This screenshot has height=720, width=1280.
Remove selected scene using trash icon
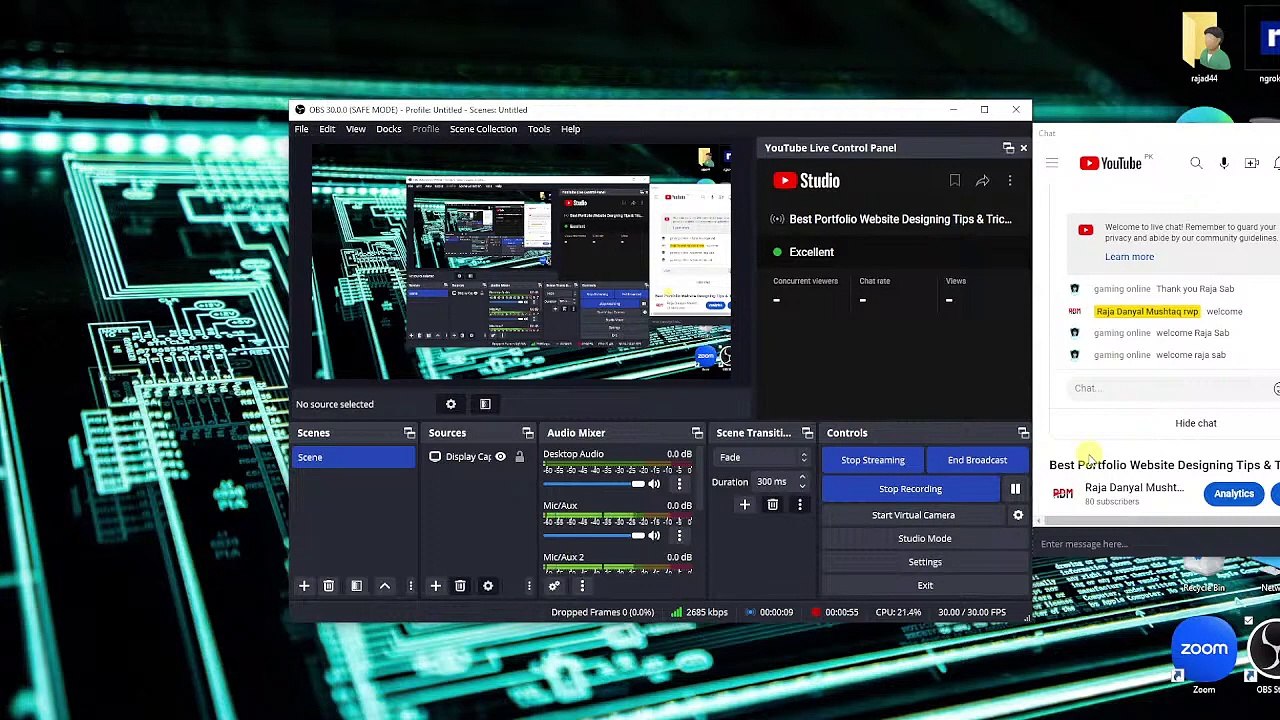[x=328, y=586]
